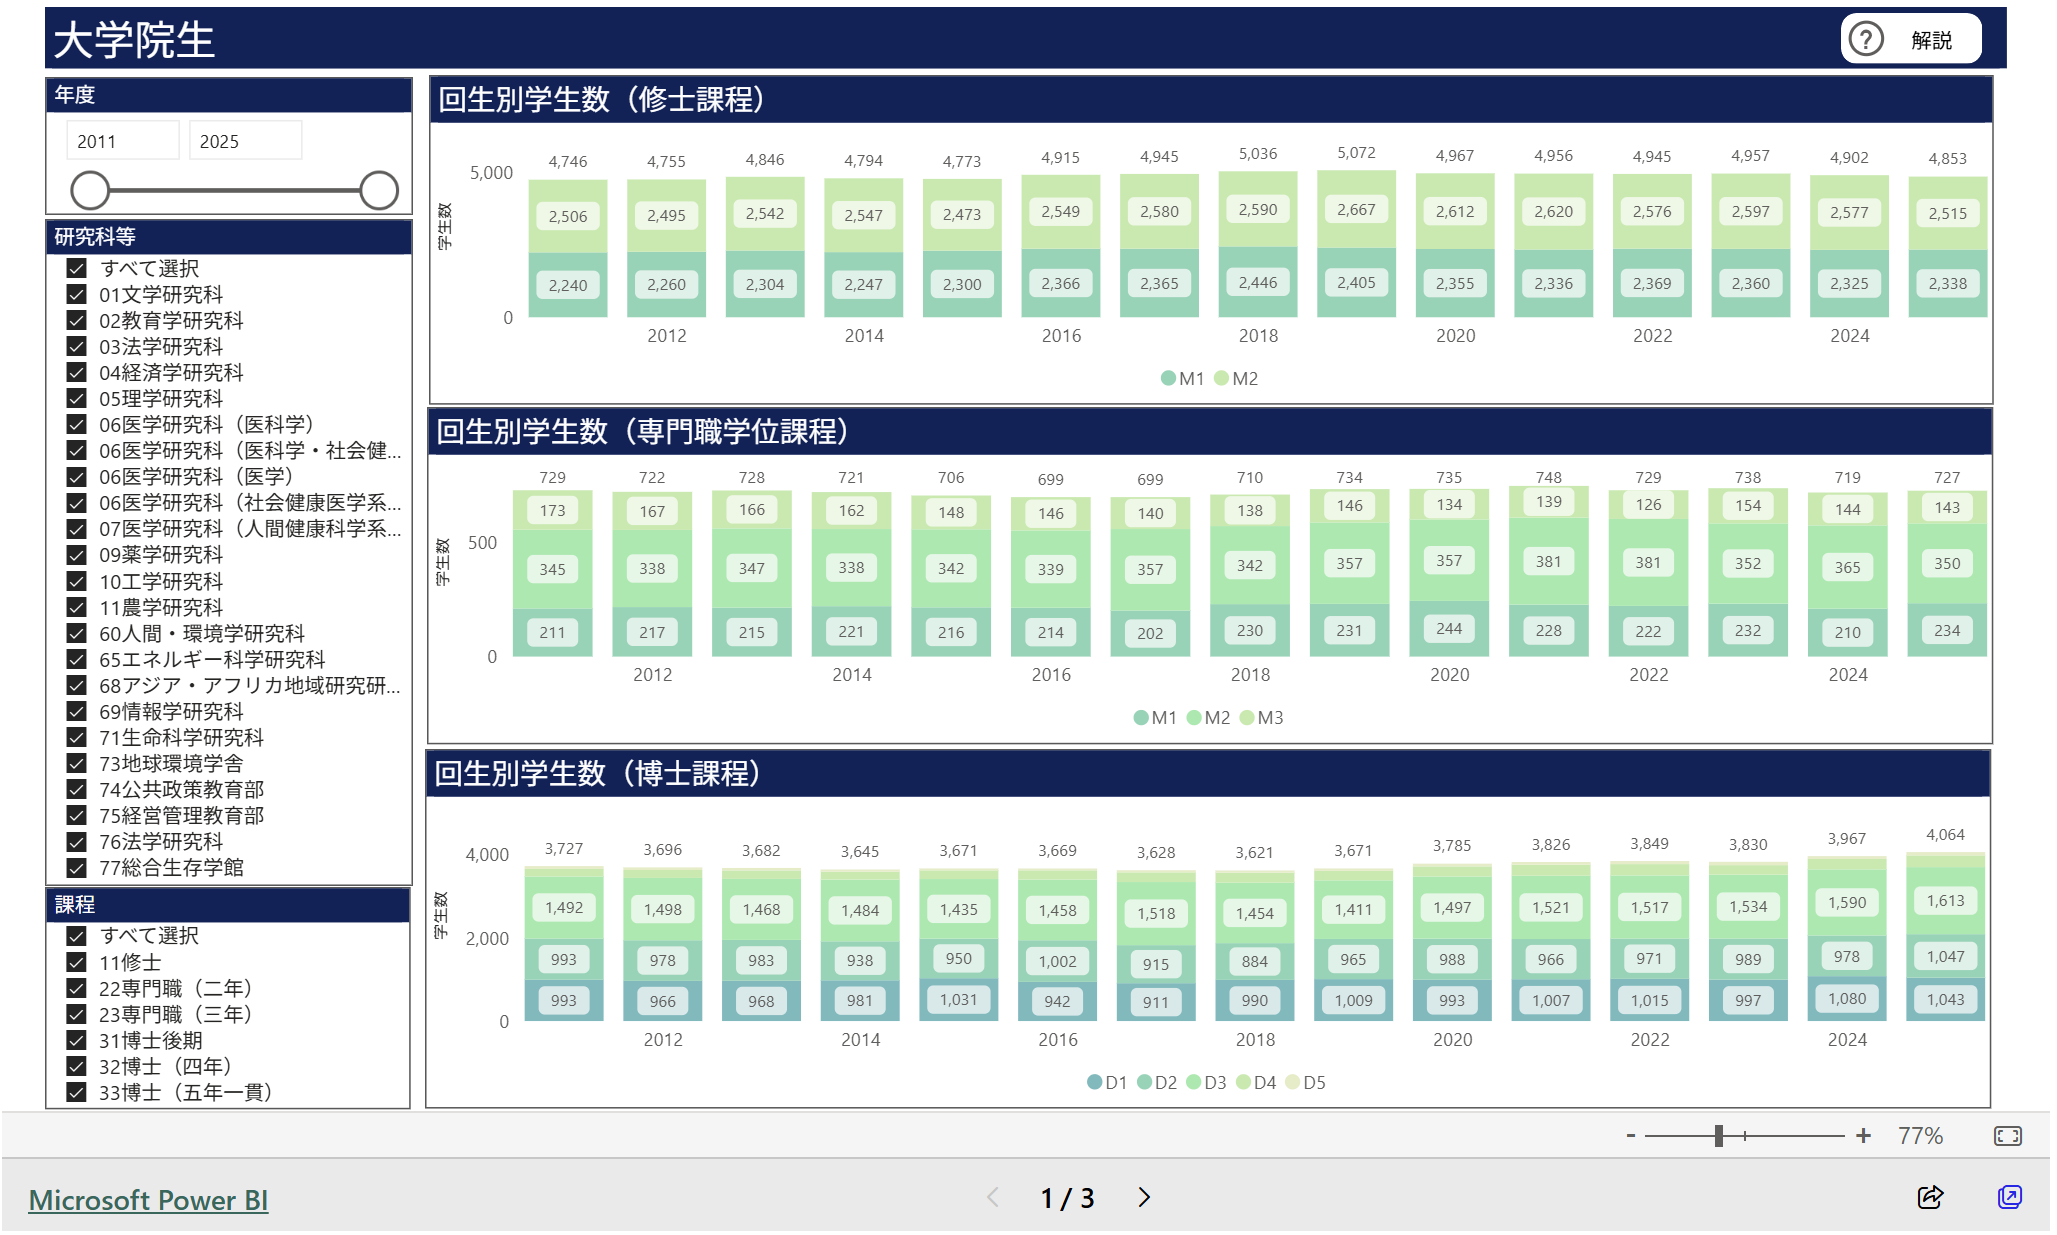Click the zoom in plus icon

coord(1863,1136)
